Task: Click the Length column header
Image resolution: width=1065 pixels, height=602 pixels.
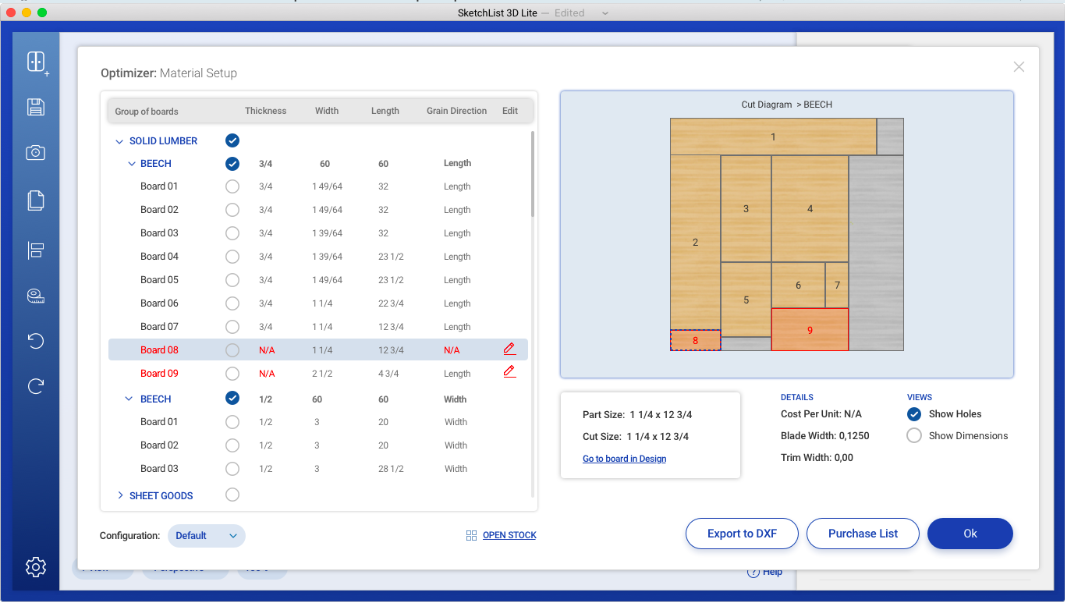Action: (x=385, y=111)
